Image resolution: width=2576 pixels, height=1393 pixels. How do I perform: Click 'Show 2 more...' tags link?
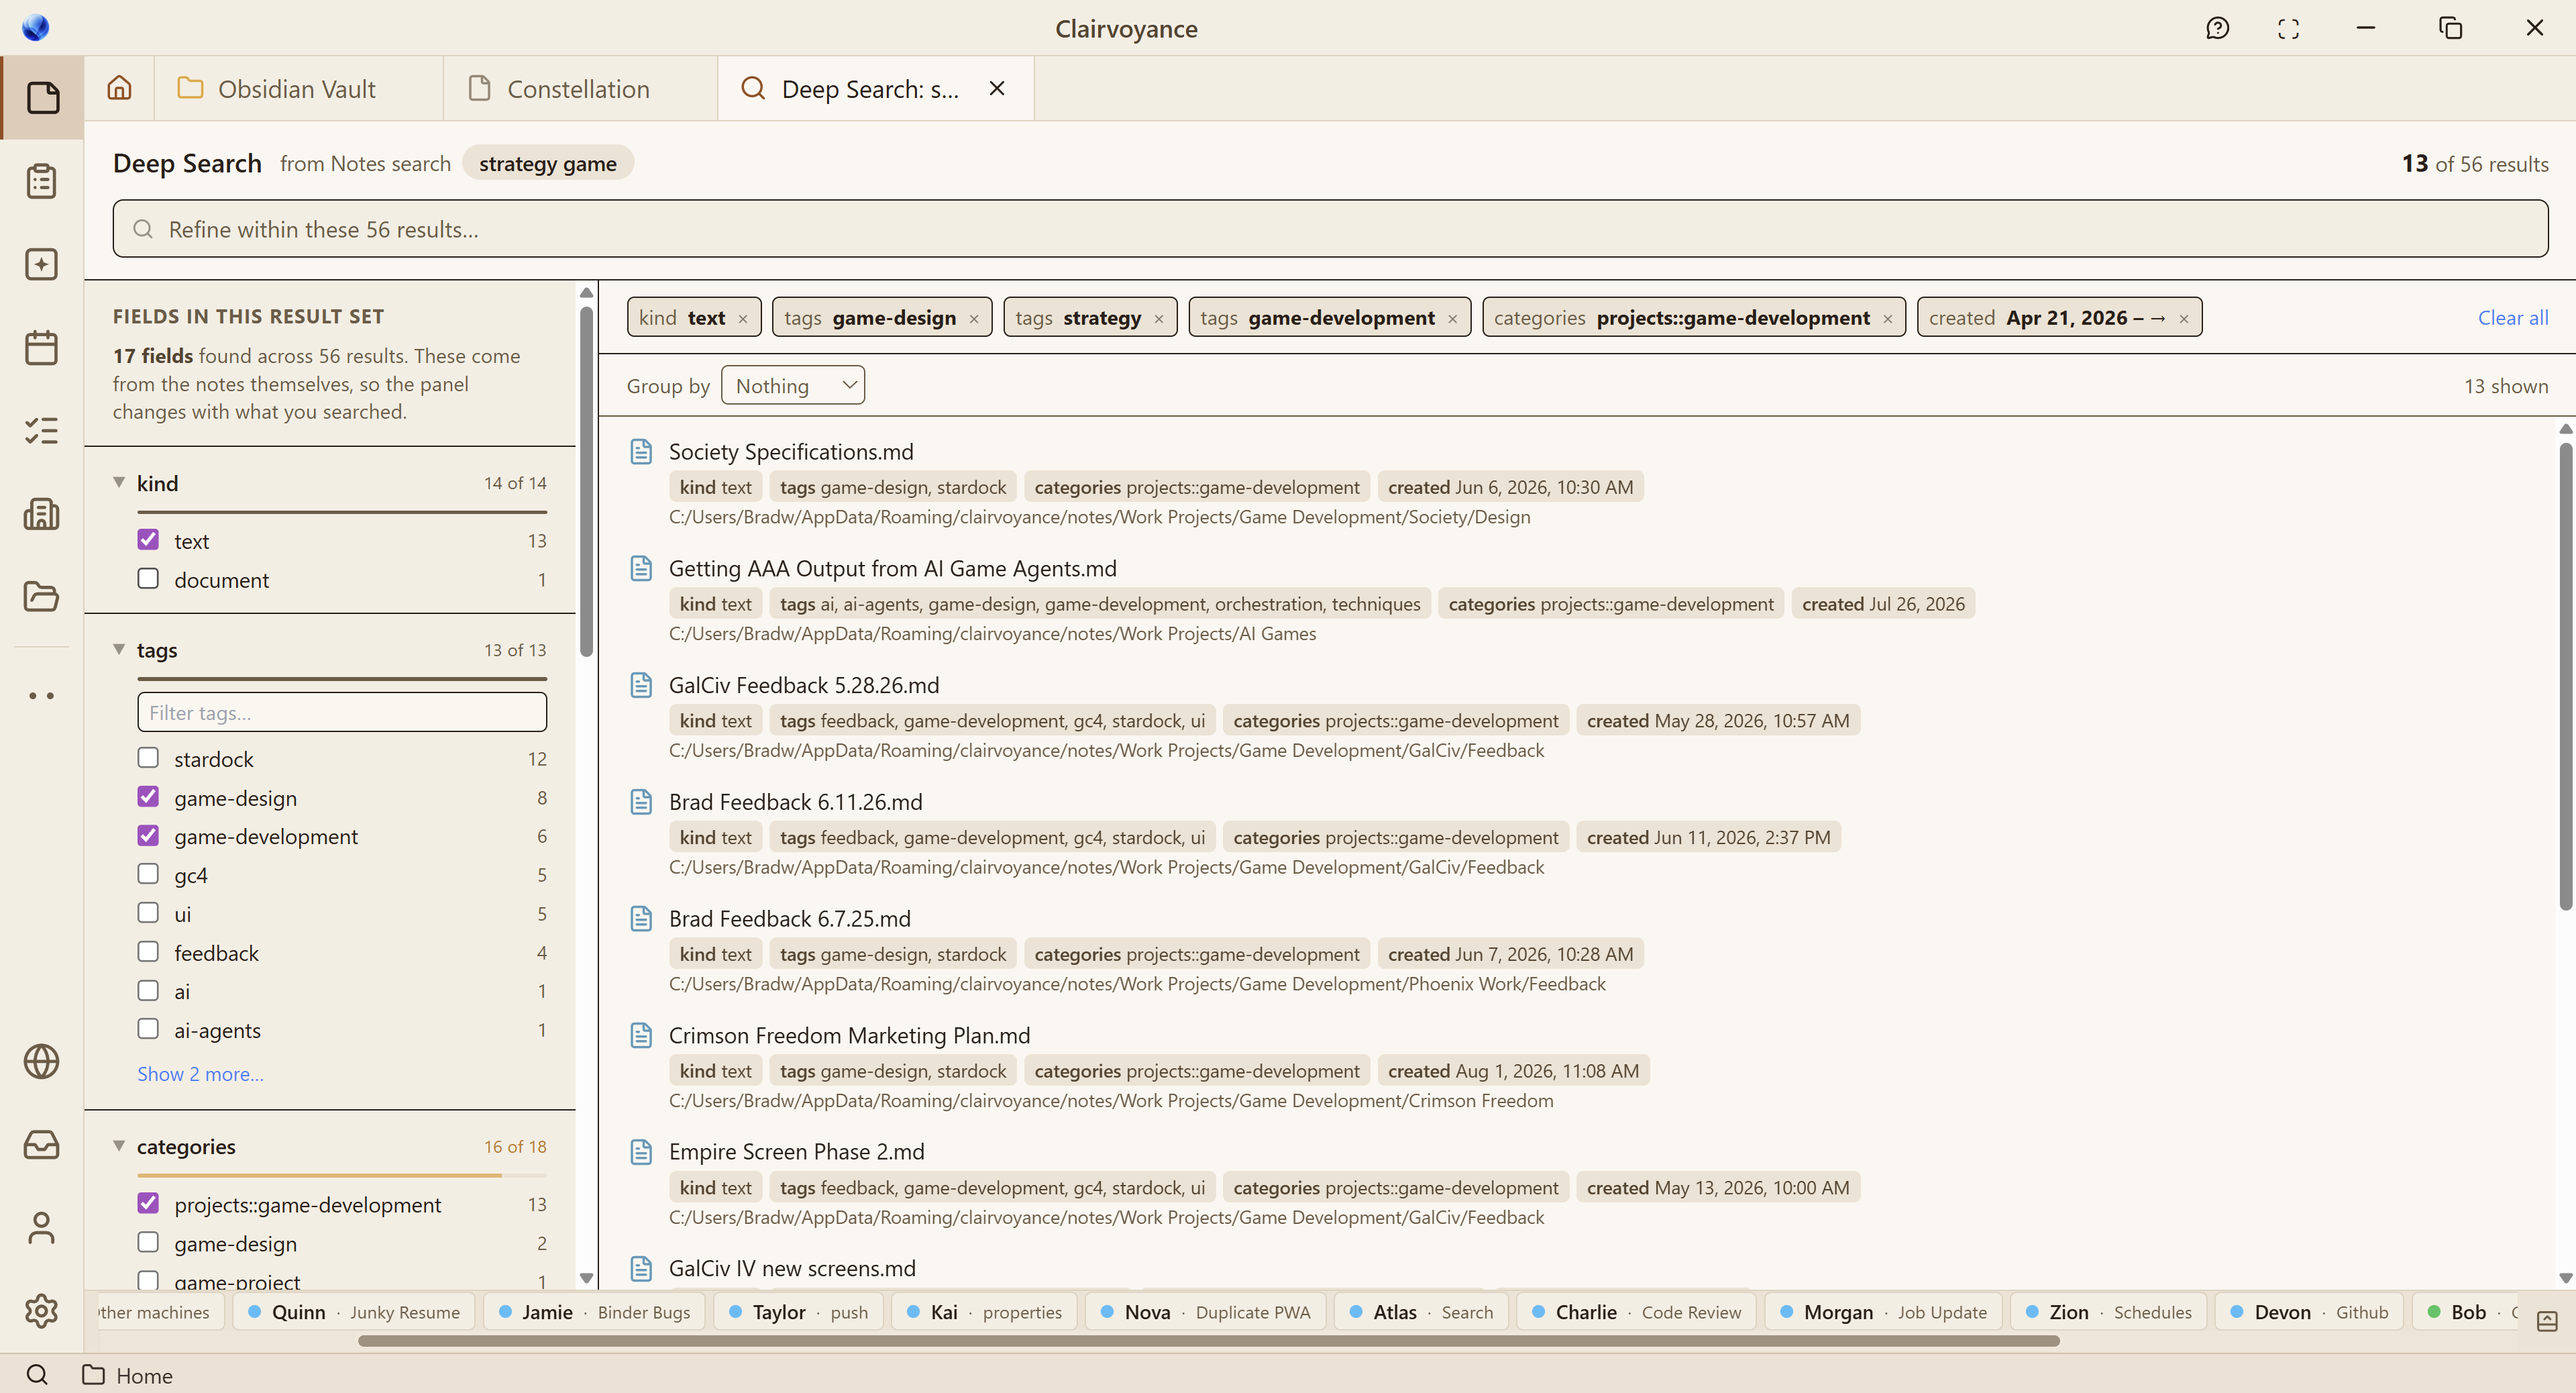coord(200,1073)
